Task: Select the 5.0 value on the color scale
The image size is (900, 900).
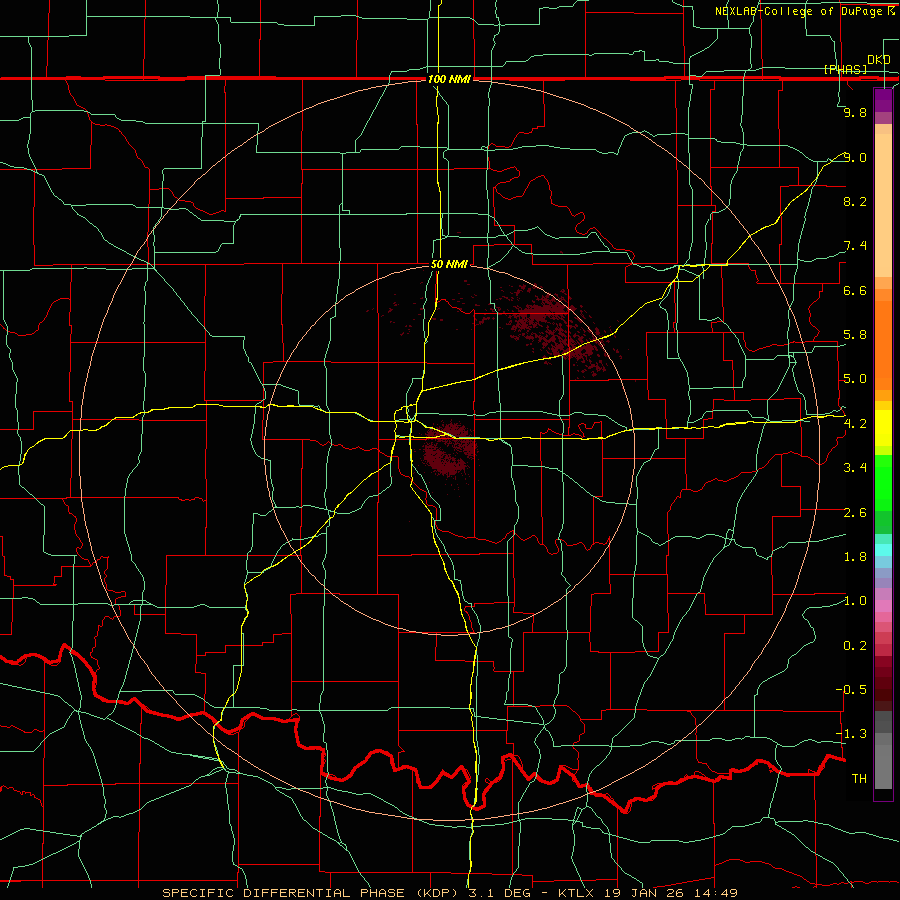Action: (x=855, y=379)
